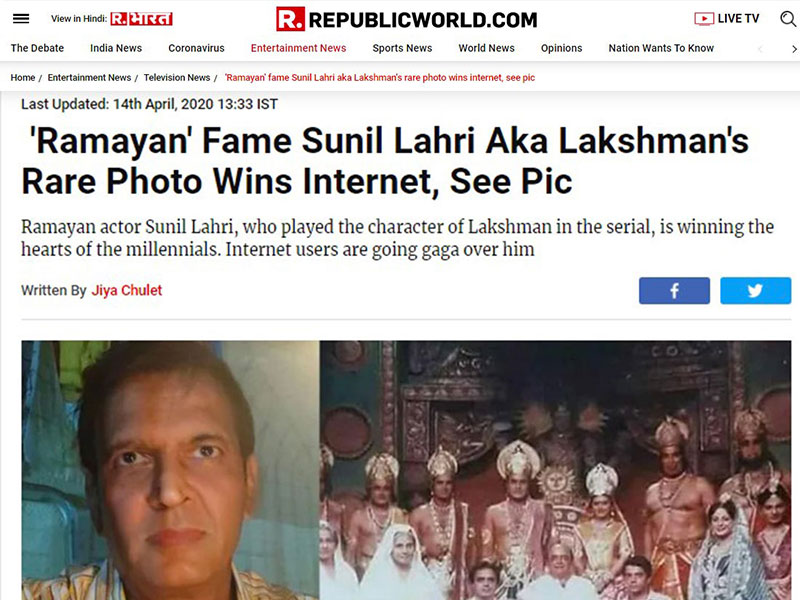Share article on Facebook
Screen dimensions: 800x600
click(674, 291)
